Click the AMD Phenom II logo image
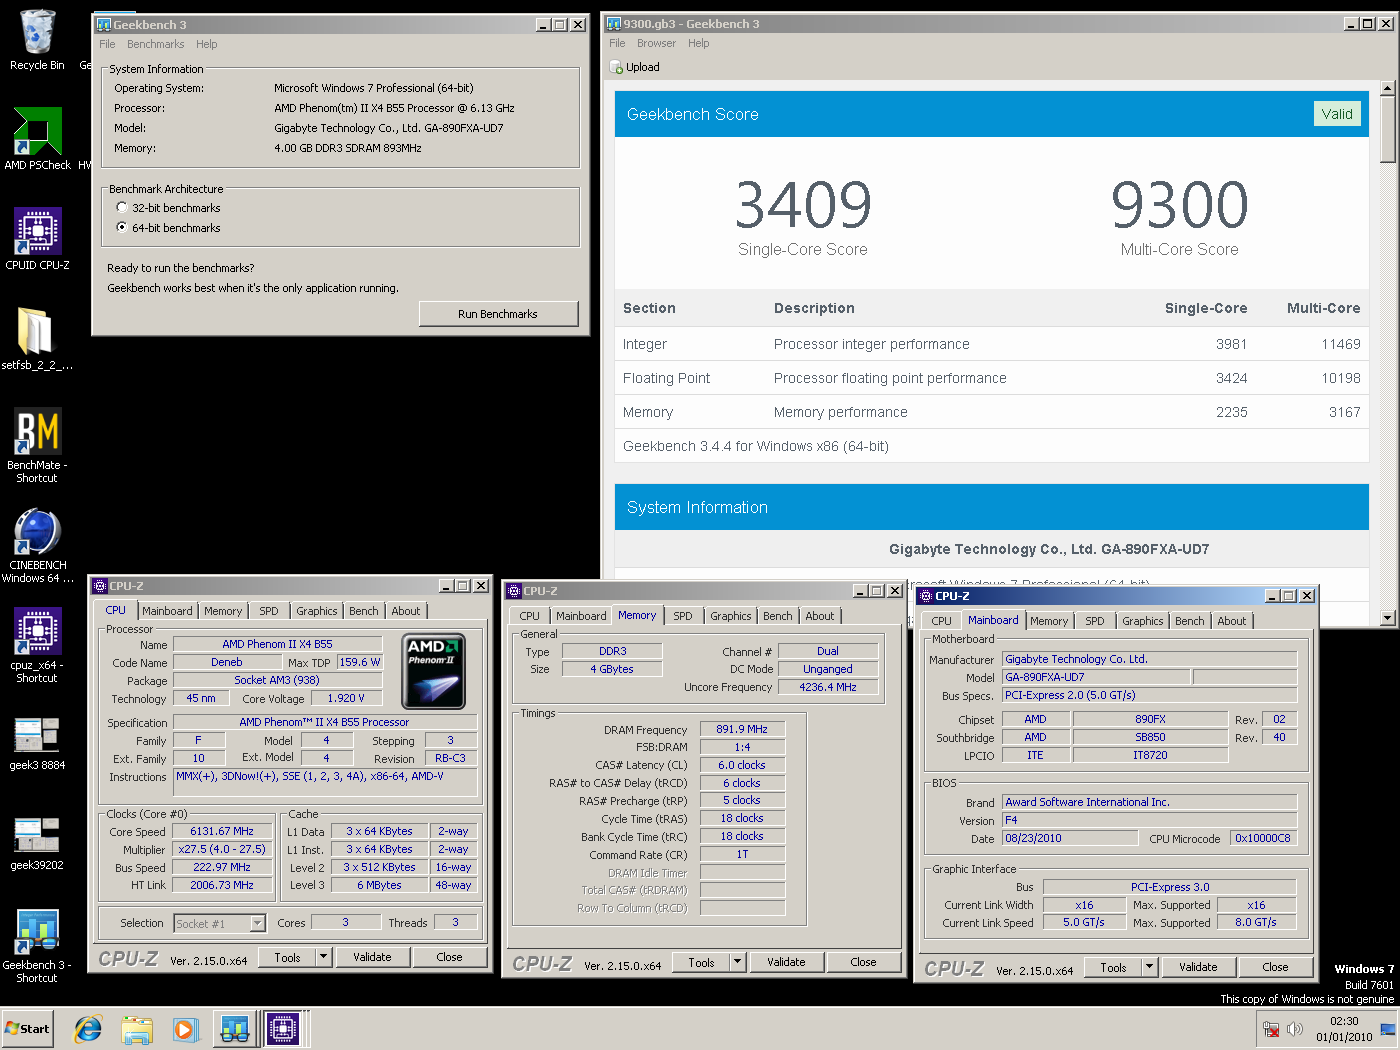The width and height of the screenshot is (1400, 1050). [433, 670]
